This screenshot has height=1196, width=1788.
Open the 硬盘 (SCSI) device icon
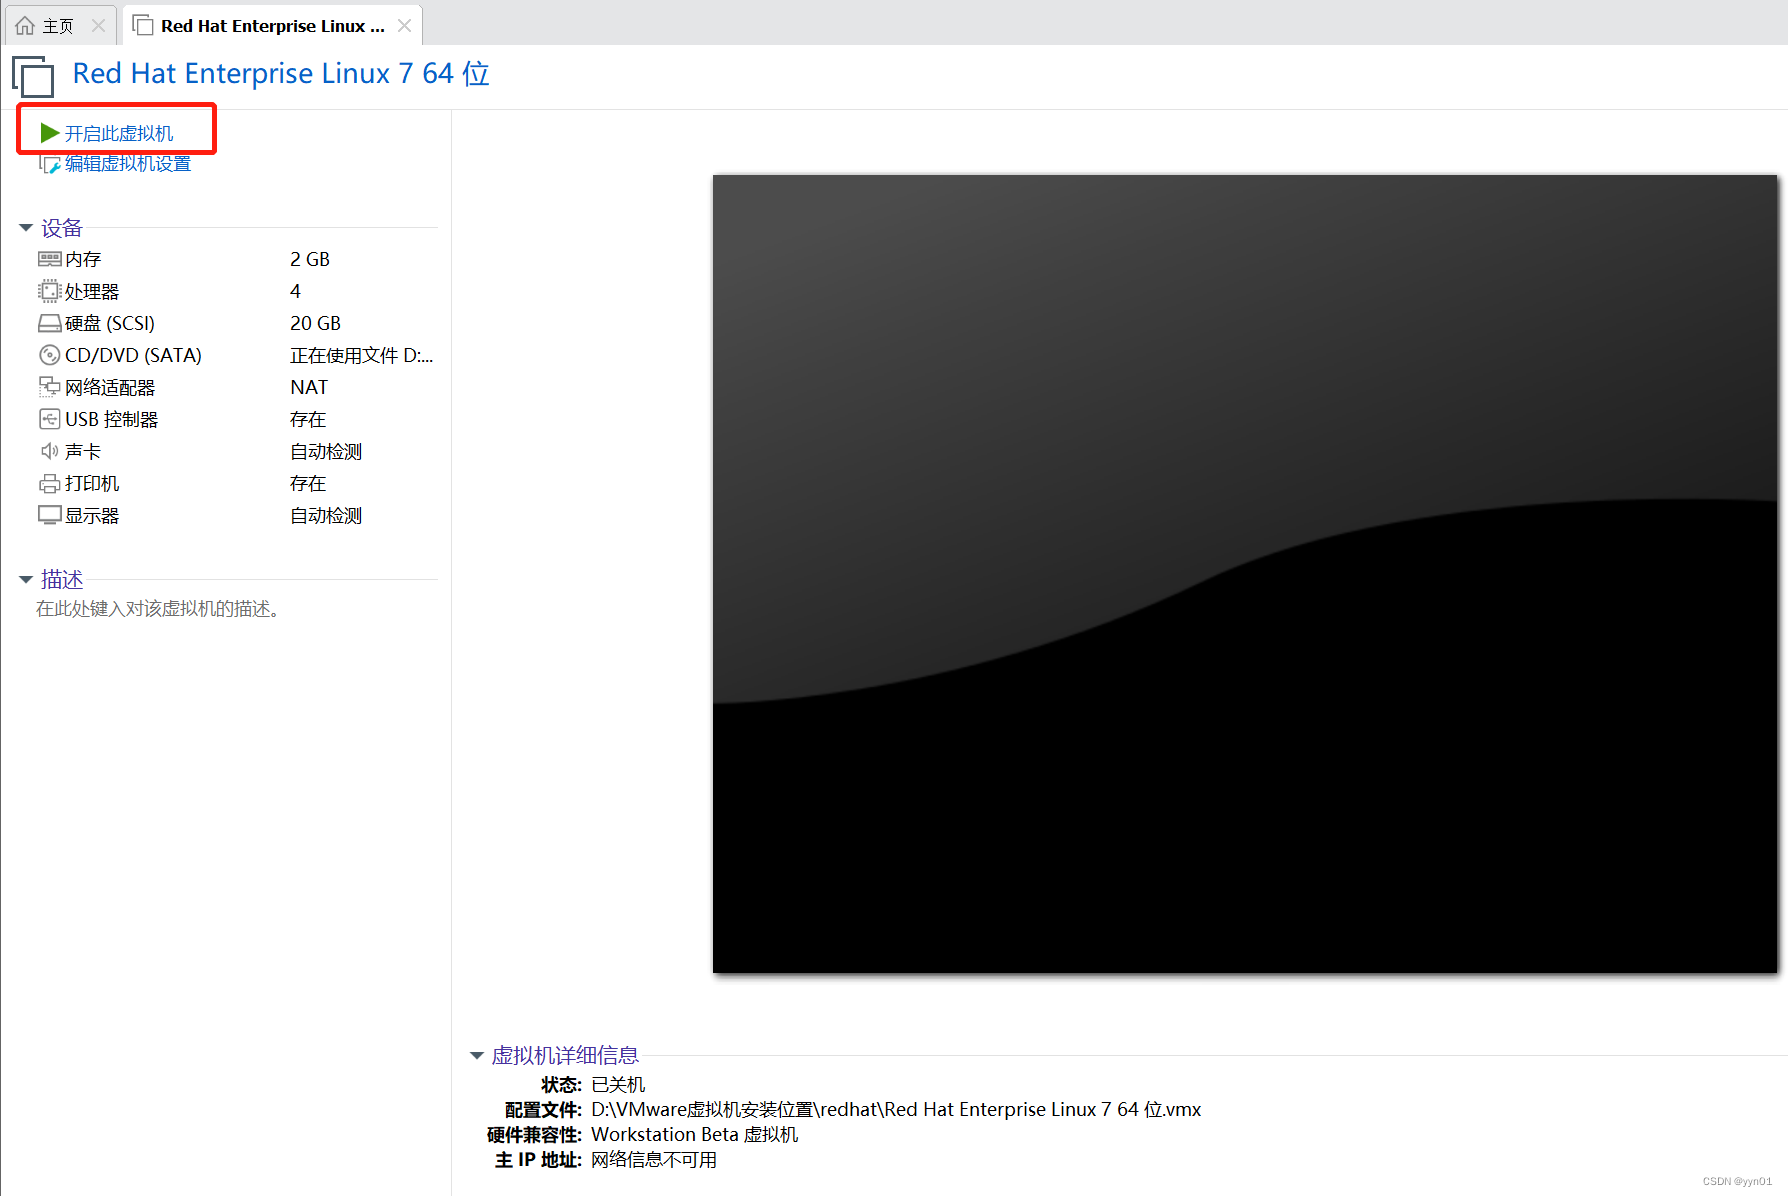click(50, 322)
